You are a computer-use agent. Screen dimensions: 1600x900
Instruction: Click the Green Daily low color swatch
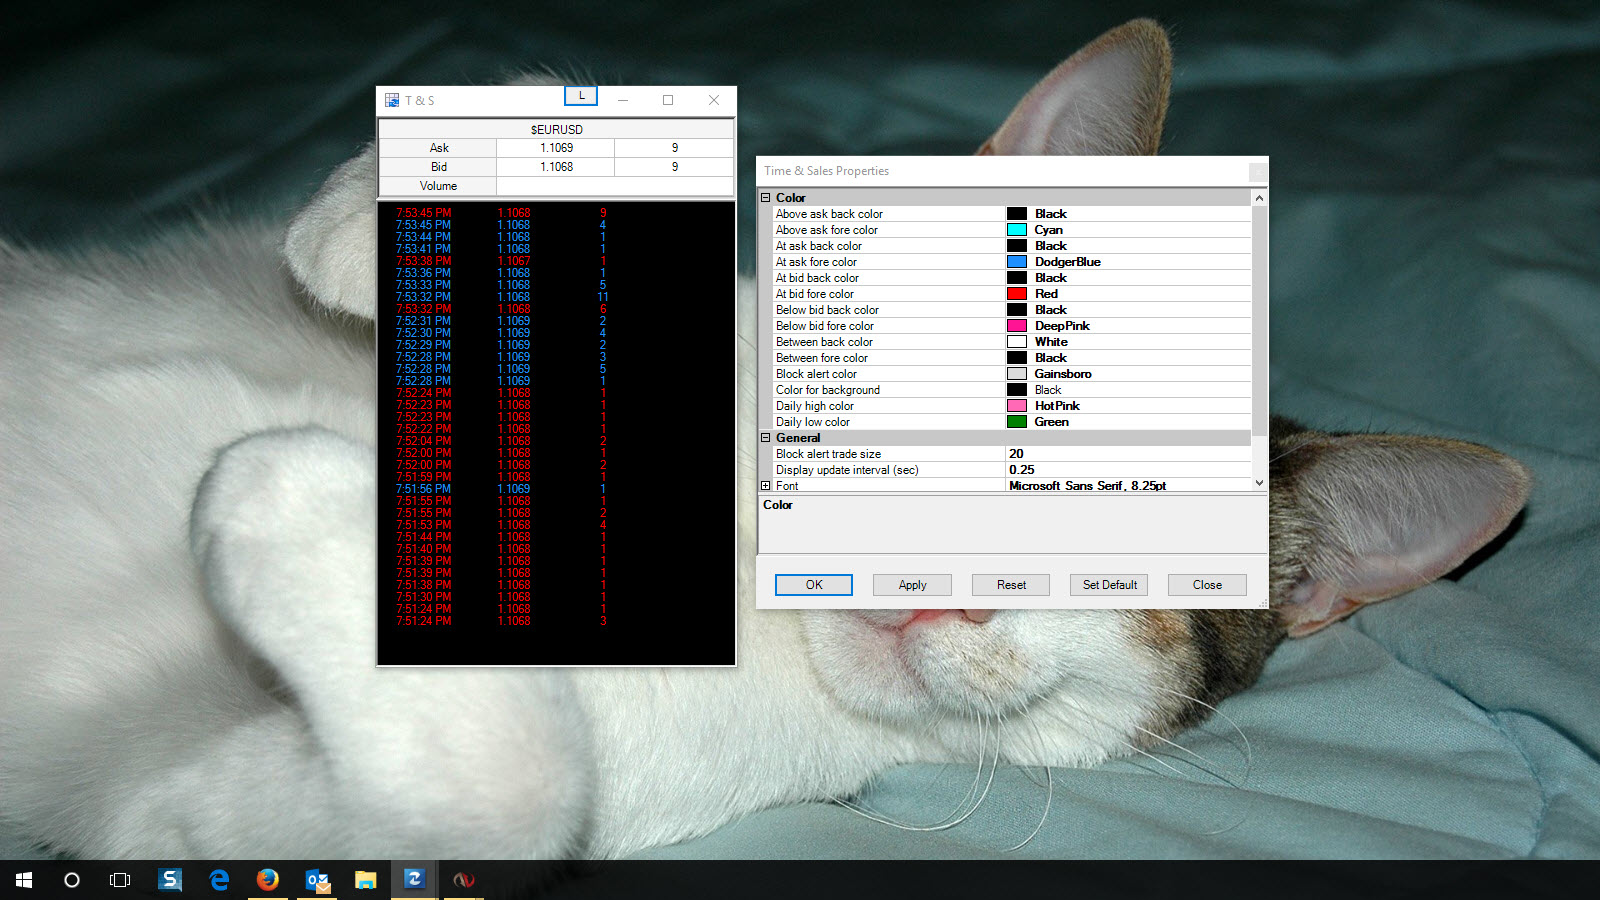(x=1017, y=422)
